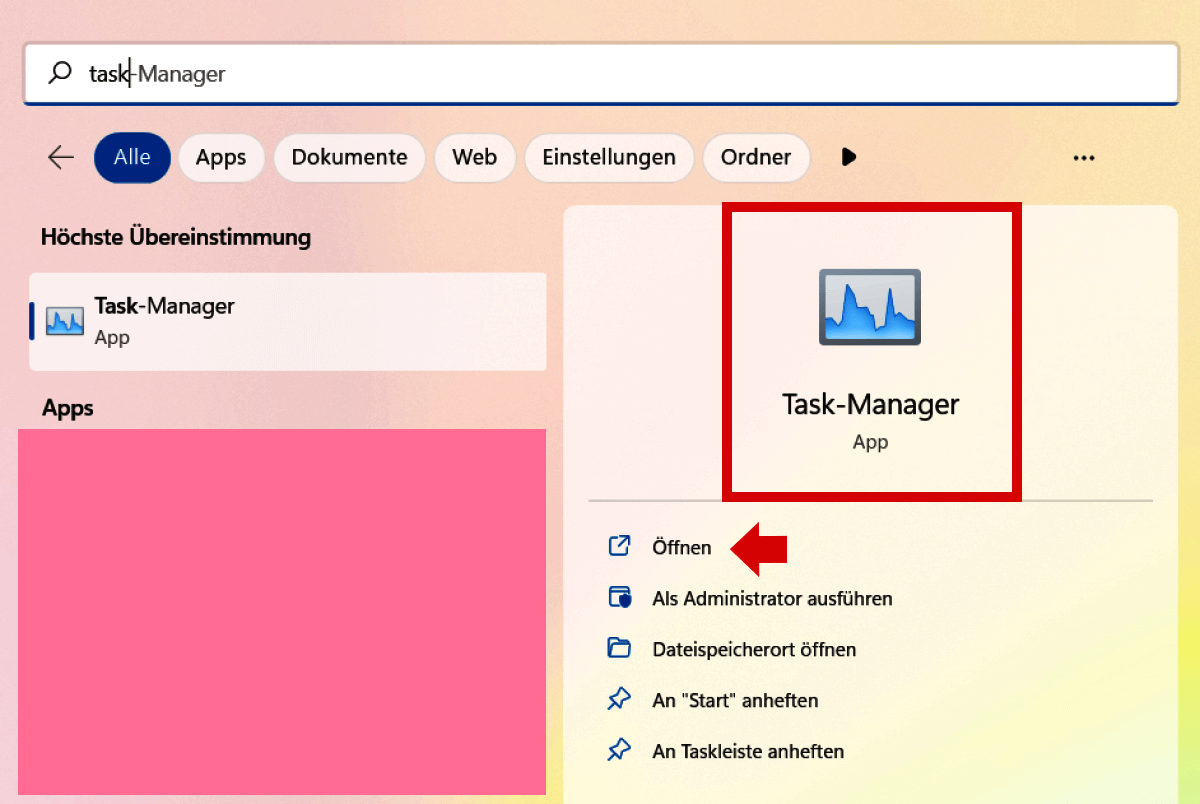Select the Alle filter tab
The width and height of the screenshot is (1200, 804).
point(132,157)
